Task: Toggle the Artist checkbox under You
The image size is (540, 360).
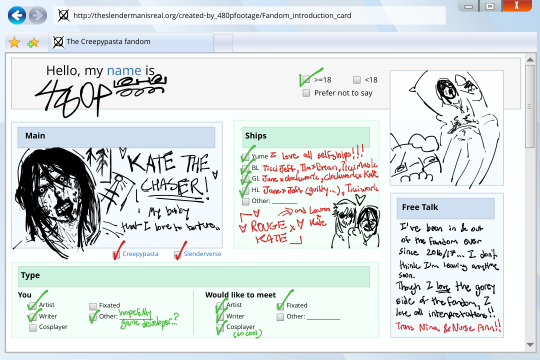Action: tap(33, 306)
